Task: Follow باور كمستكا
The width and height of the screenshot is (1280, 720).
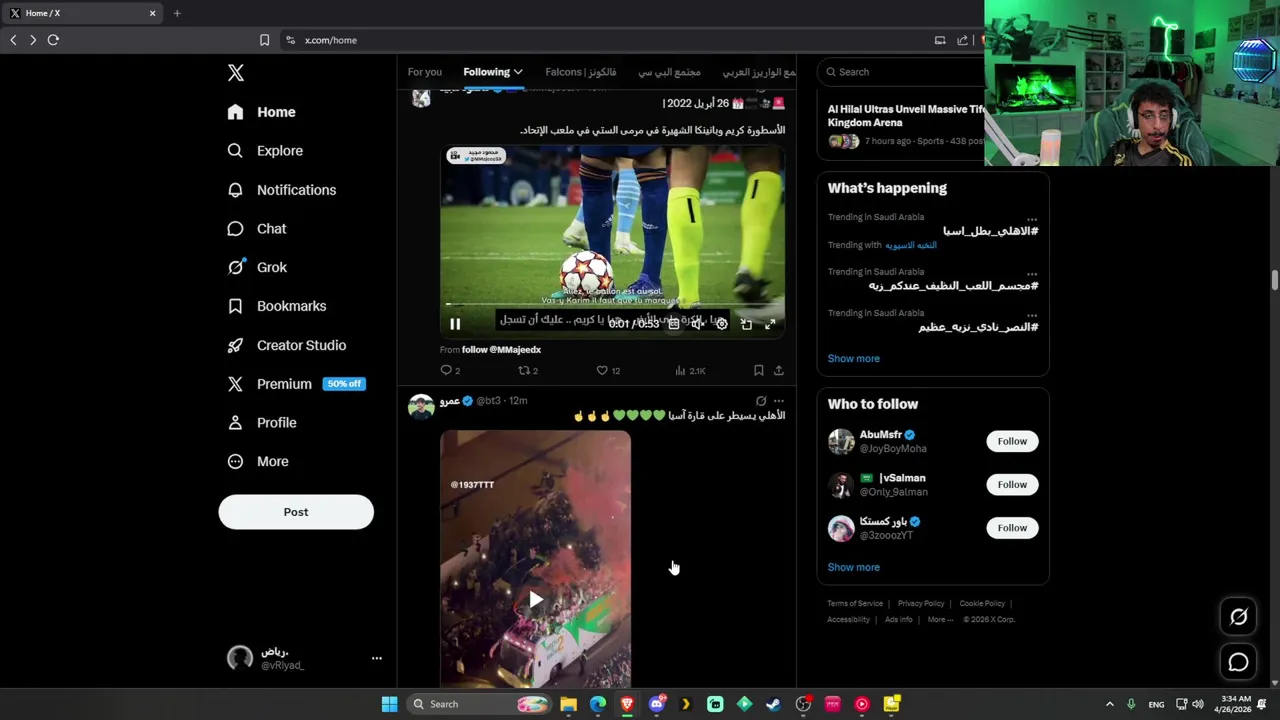Action: [1012, 528]
